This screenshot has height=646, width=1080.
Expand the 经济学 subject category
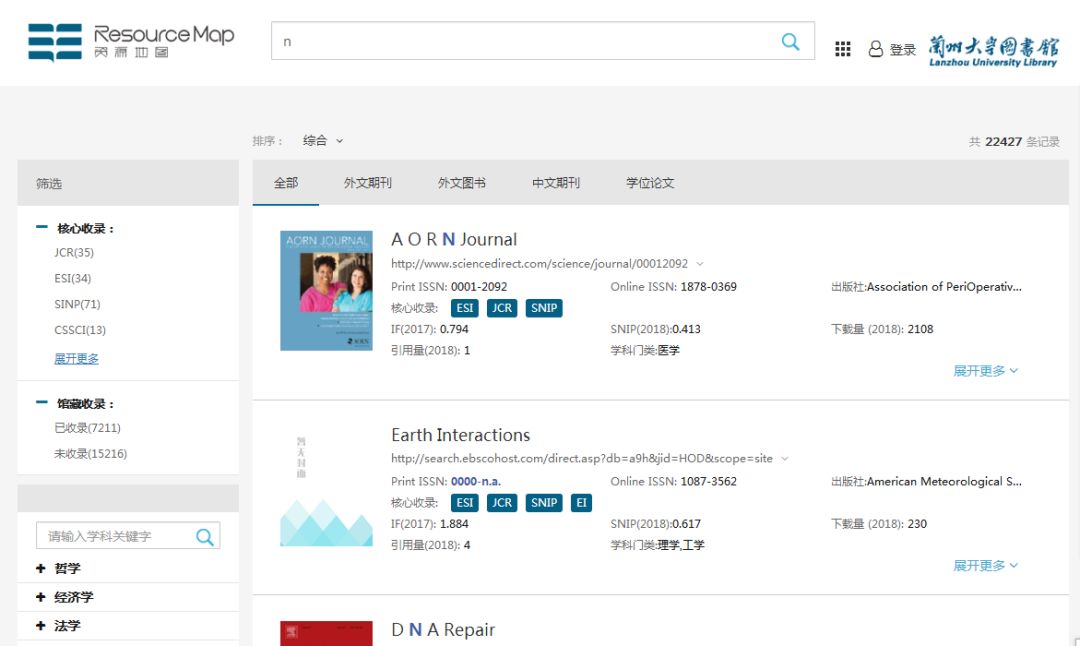(41, 597)
